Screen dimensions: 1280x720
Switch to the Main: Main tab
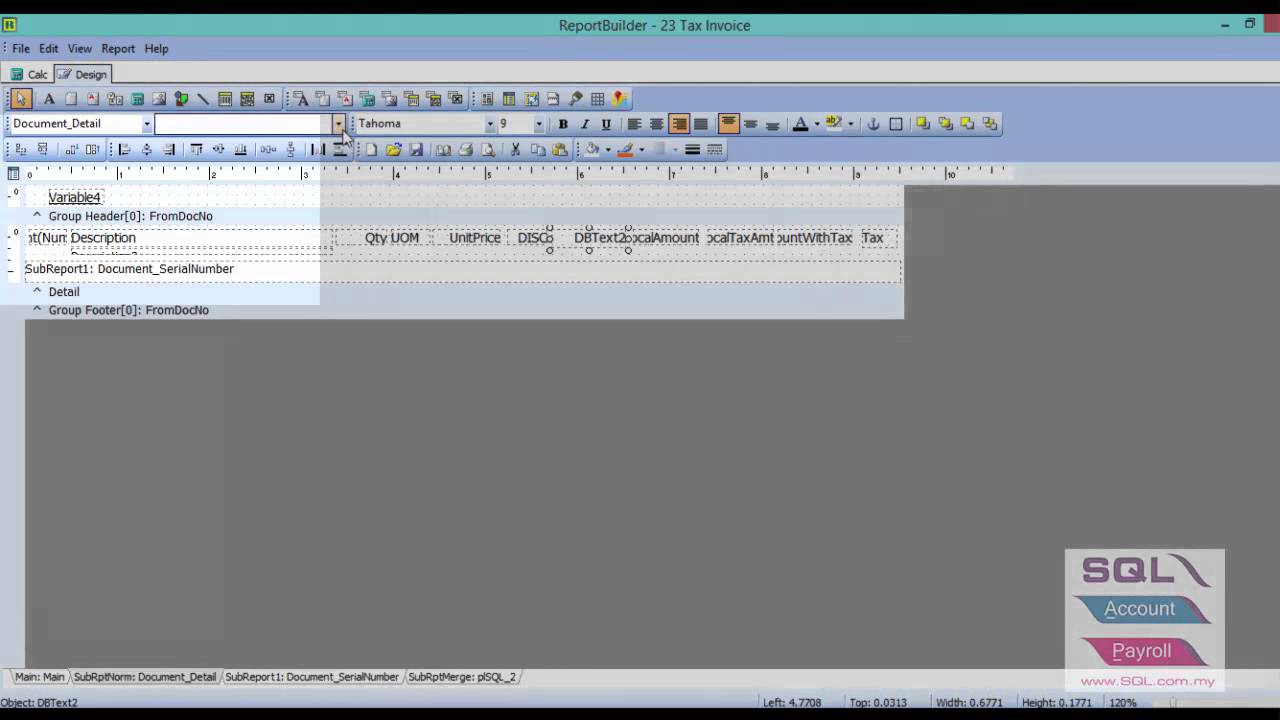tap(39, 677)
